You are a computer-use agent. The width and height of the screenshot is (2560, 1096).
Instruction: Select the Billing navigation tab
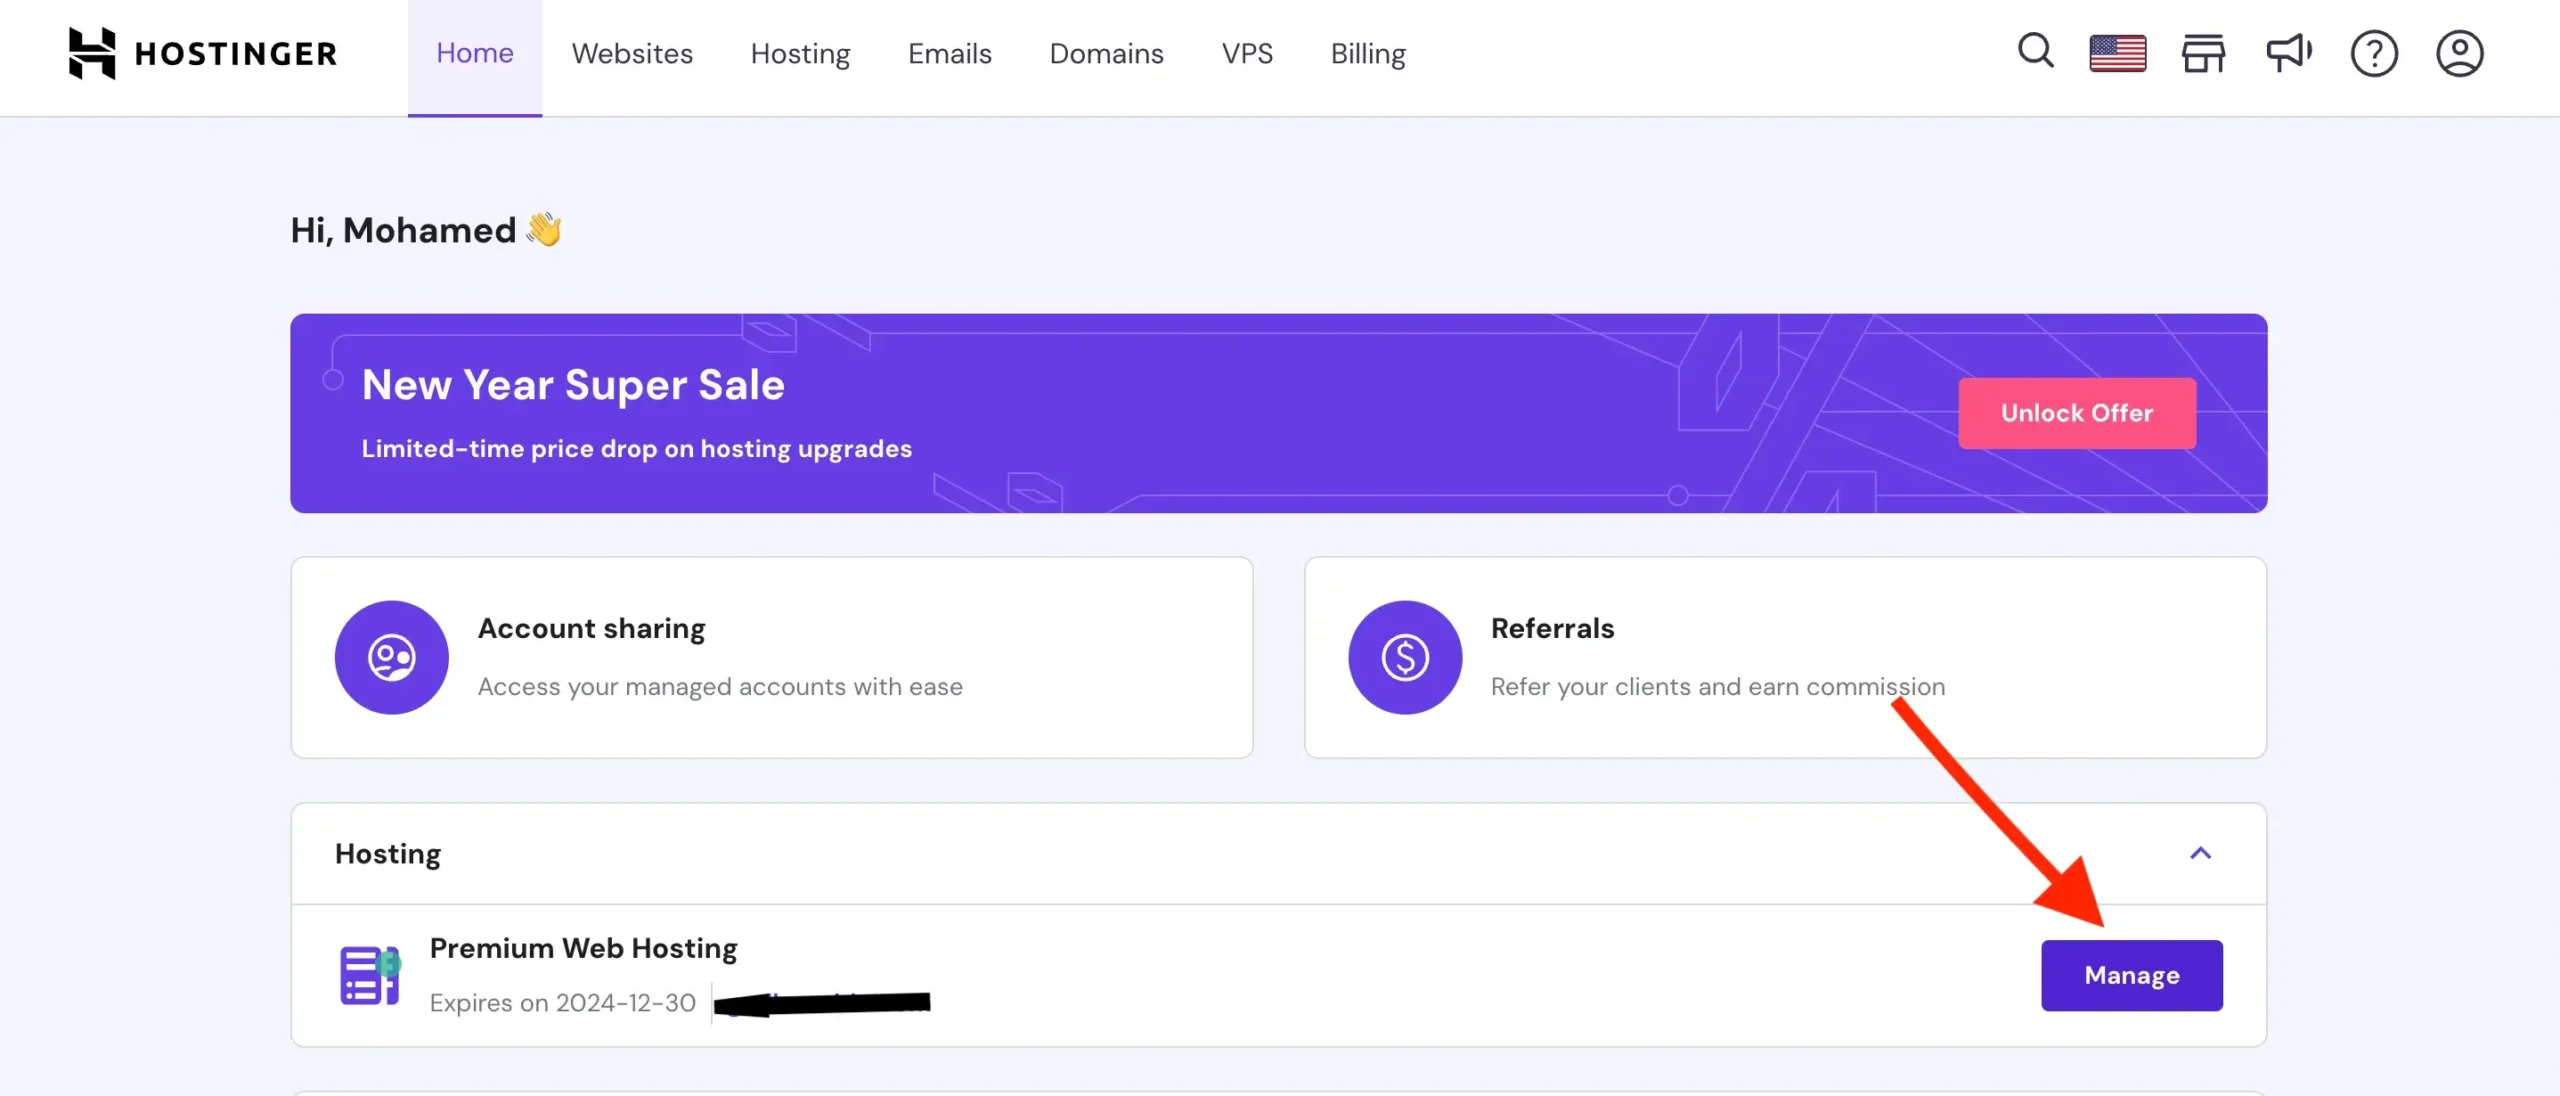[x=1368, y=54]
